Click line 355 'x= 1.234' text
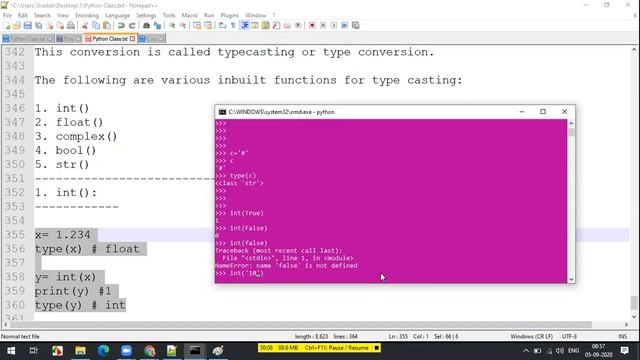The height and width of the screenshot is (360, 640). click(x=62, y=235)
